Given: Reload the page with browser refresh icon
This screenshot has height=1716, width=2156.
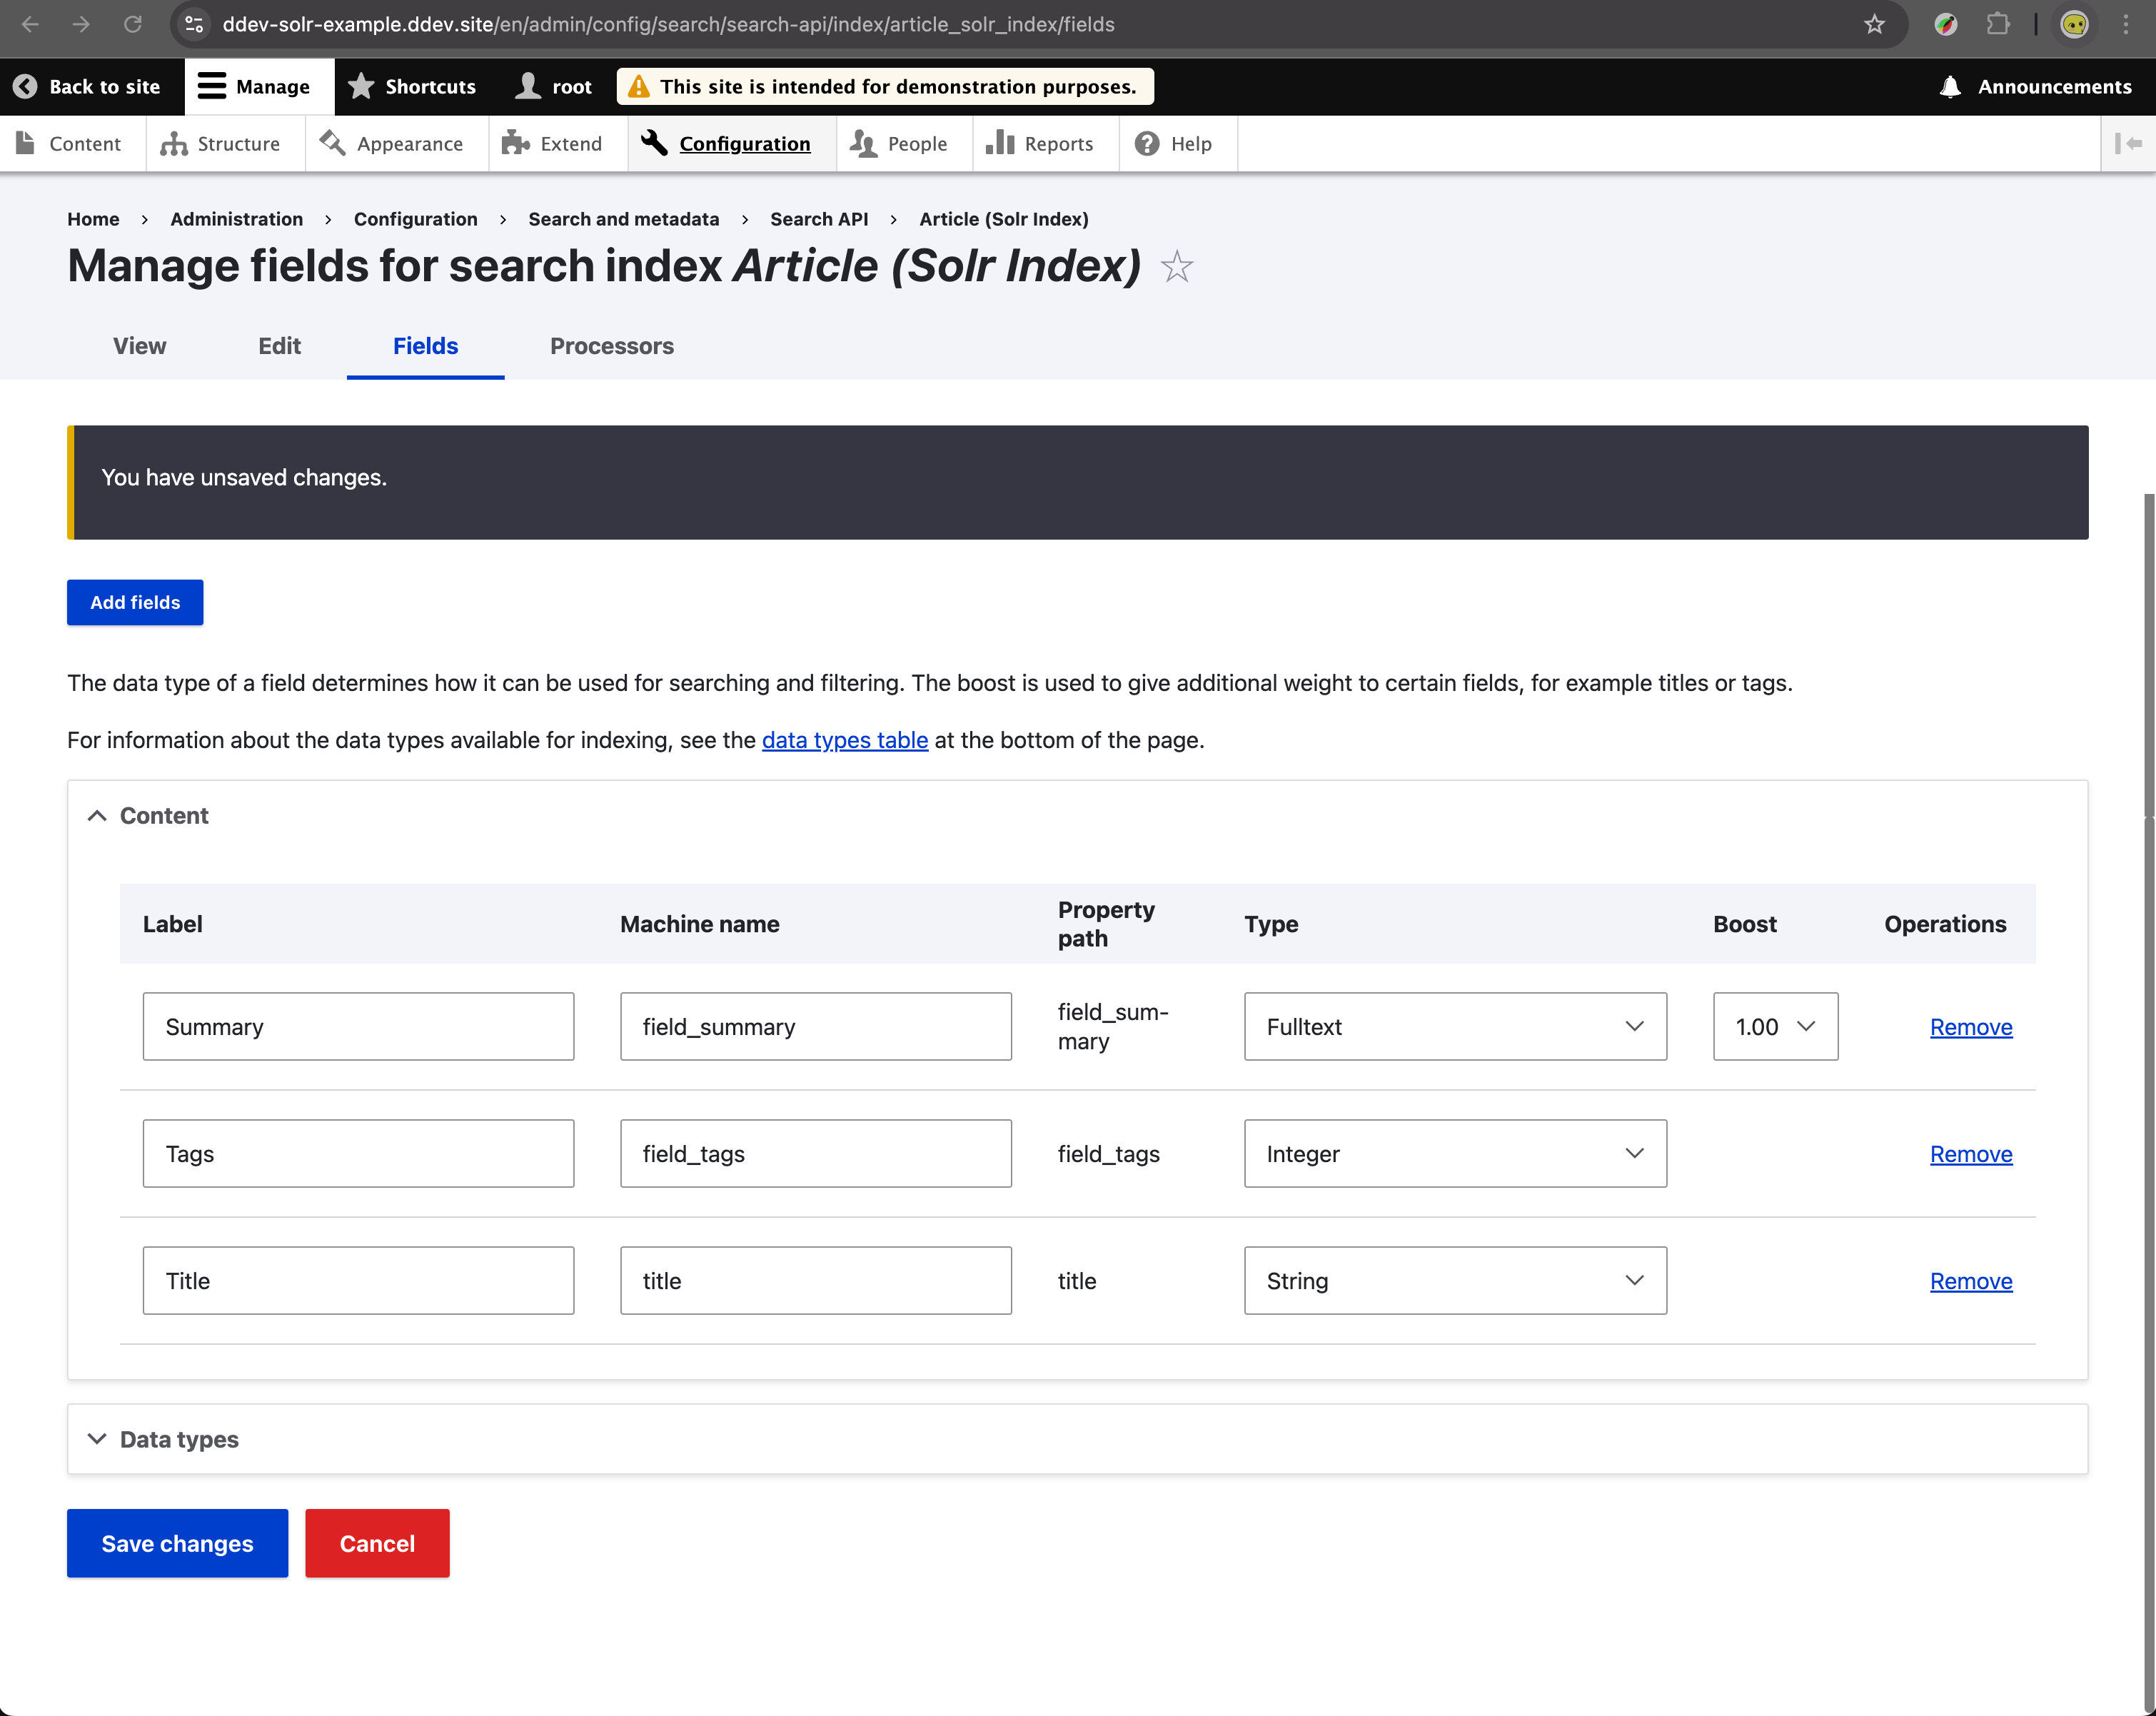Looking at the screenshot, I should click(132, 24).
